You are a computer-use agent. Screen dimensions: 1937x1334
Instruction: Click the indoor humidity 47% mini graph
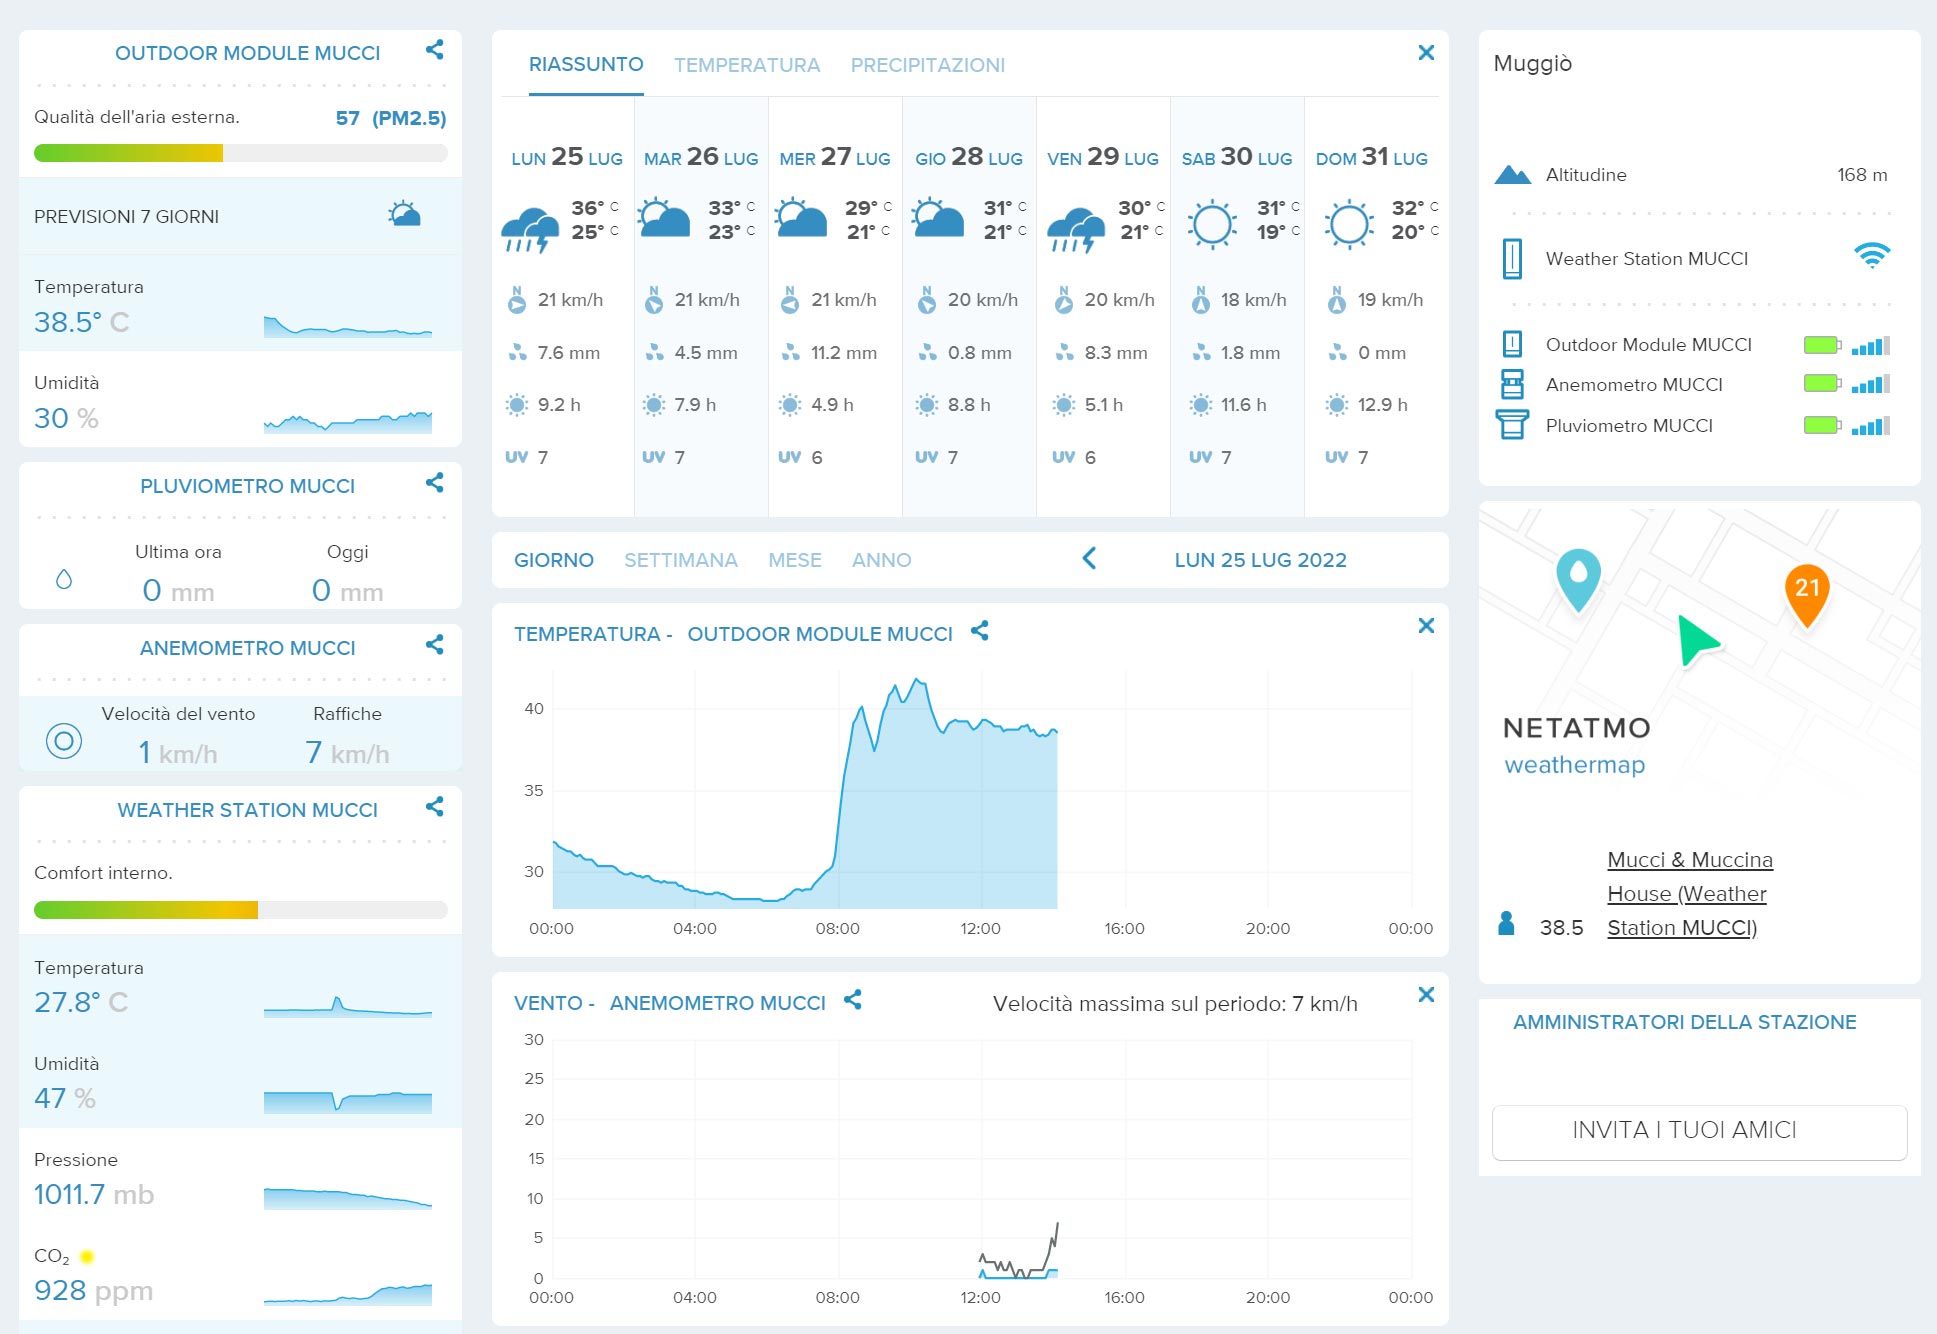(348, 1102)
